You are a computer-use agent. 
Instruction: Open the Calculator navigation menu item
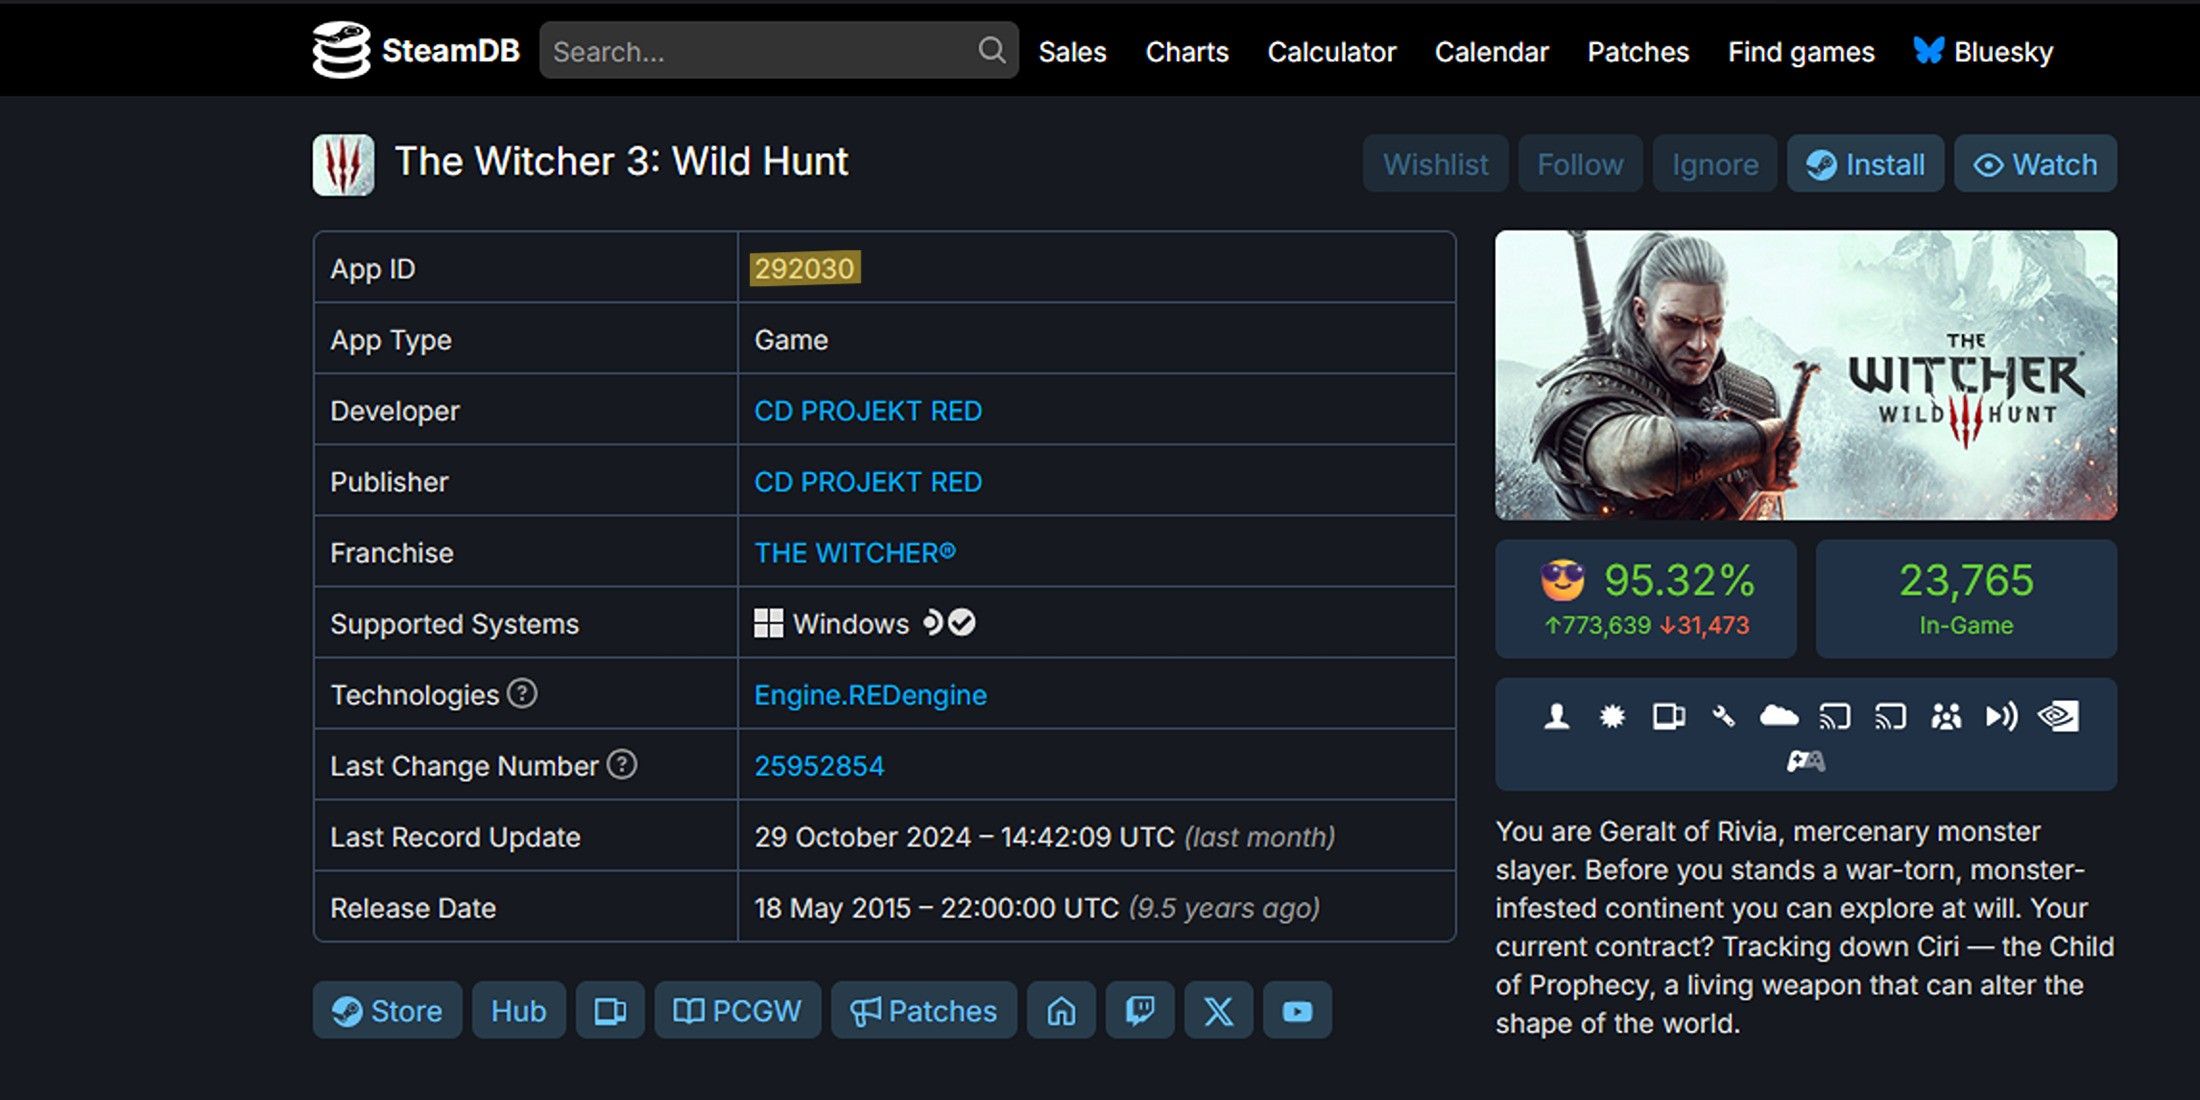[x=1330, y=51]
